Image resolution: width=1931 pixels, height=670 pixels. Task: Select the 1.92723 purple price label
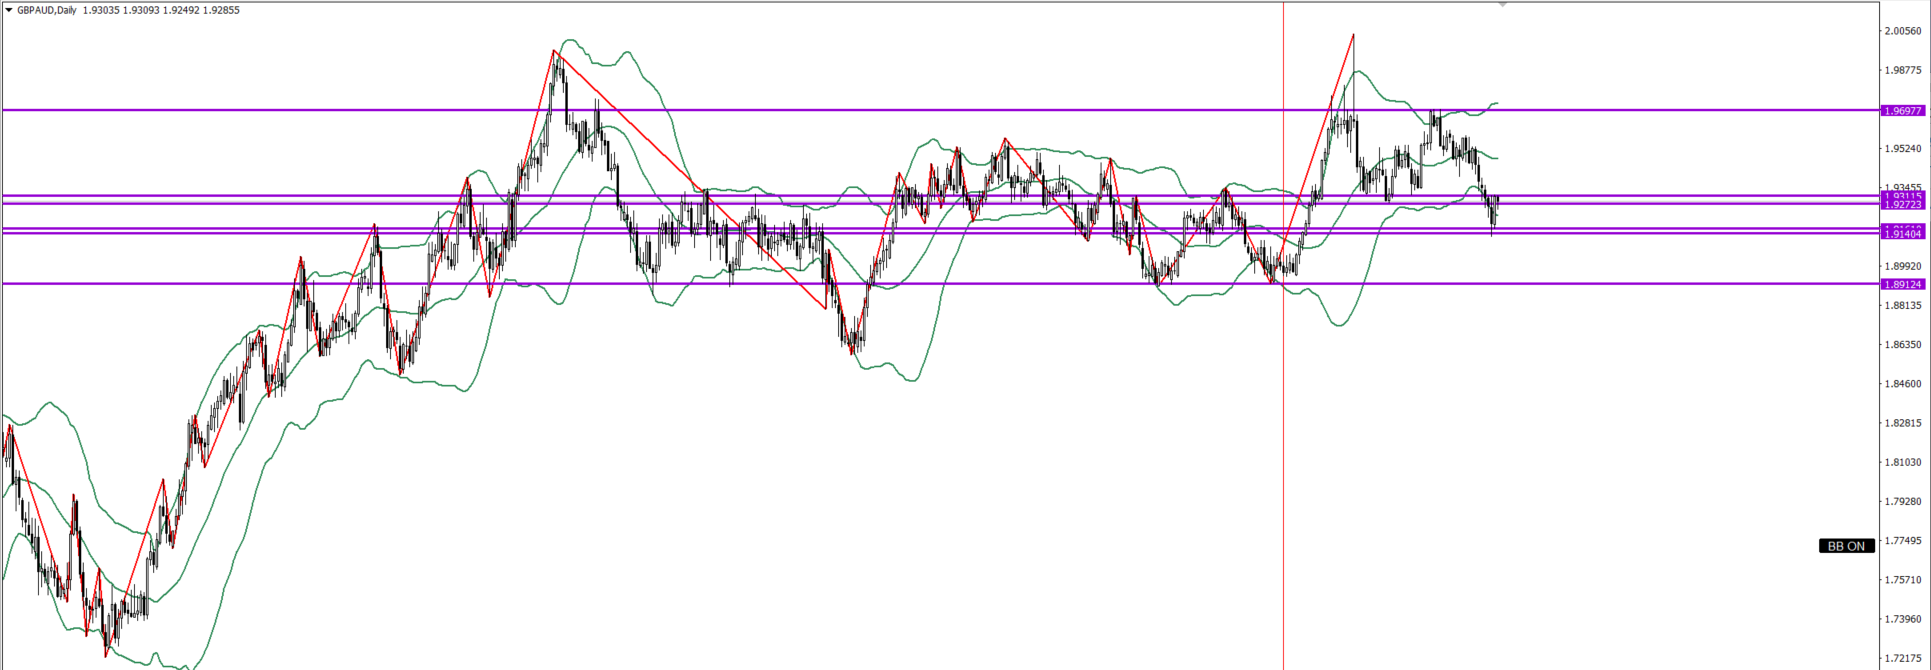click(1902, 204)
